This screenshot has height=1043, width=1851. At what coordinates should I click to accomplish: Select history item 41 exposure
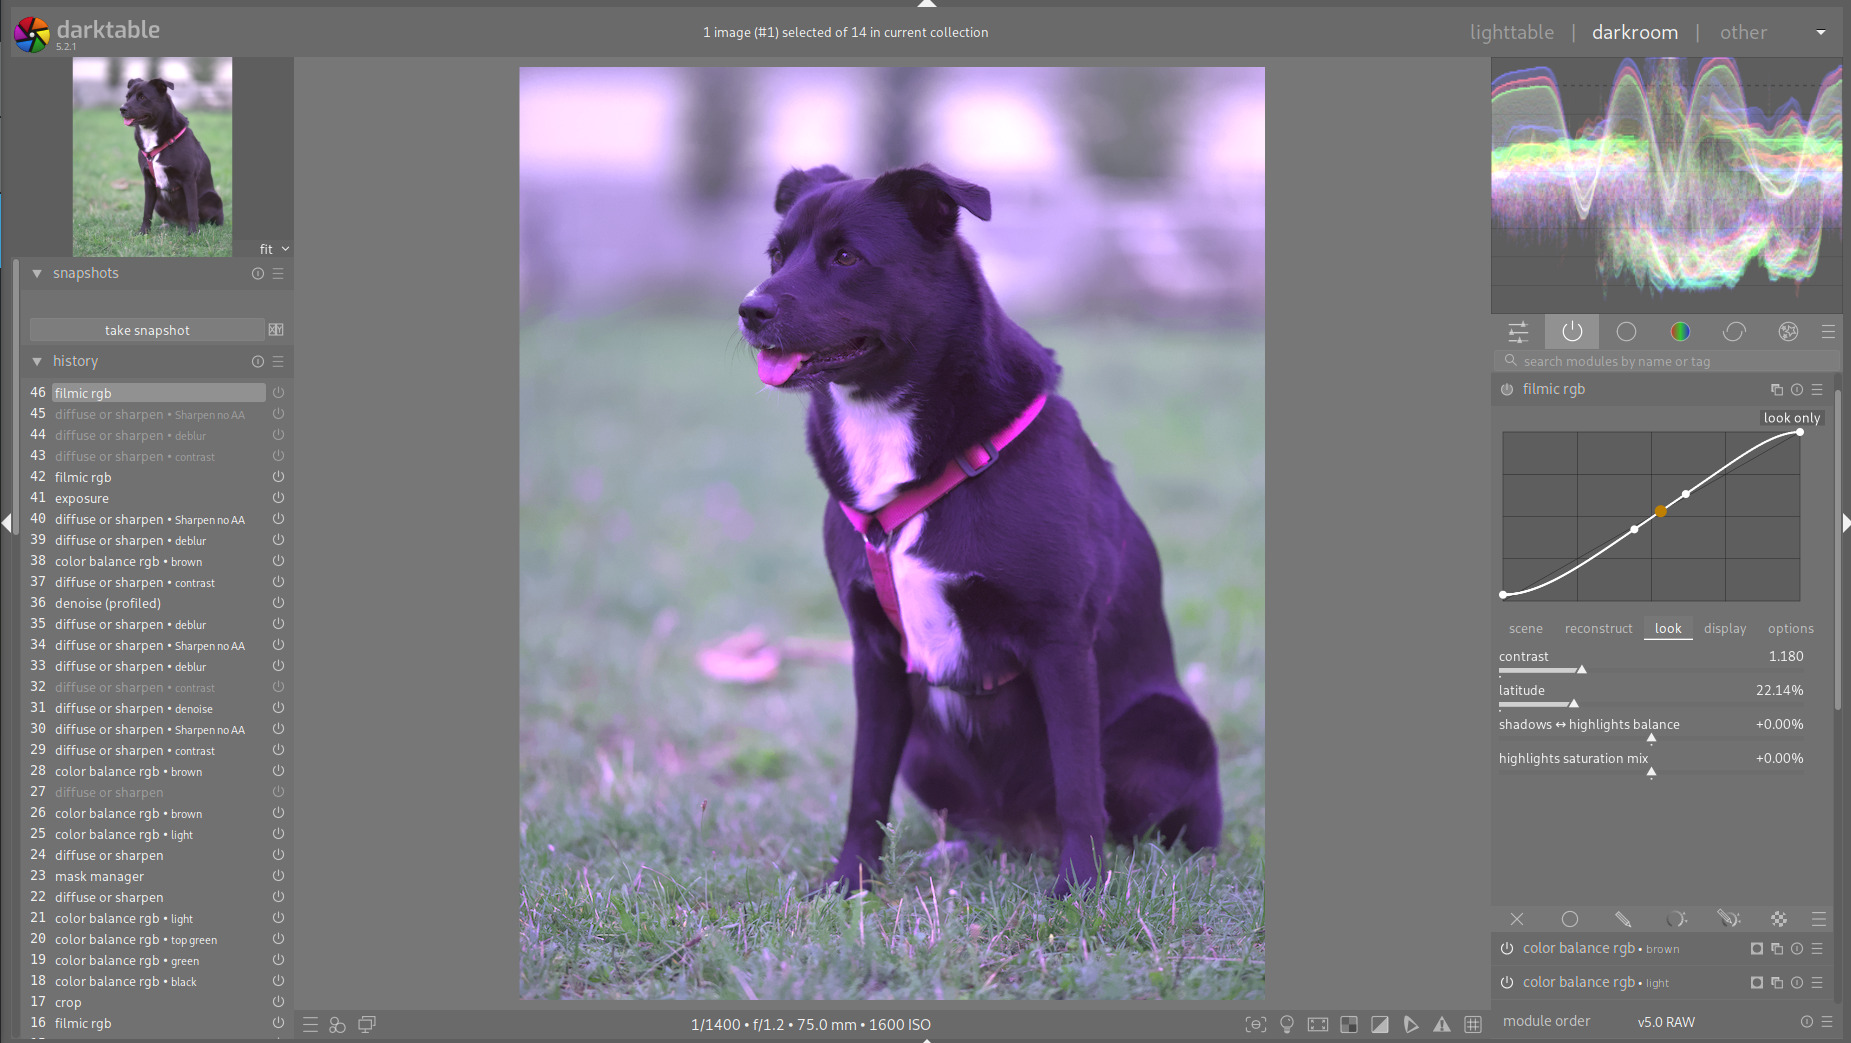82,498
